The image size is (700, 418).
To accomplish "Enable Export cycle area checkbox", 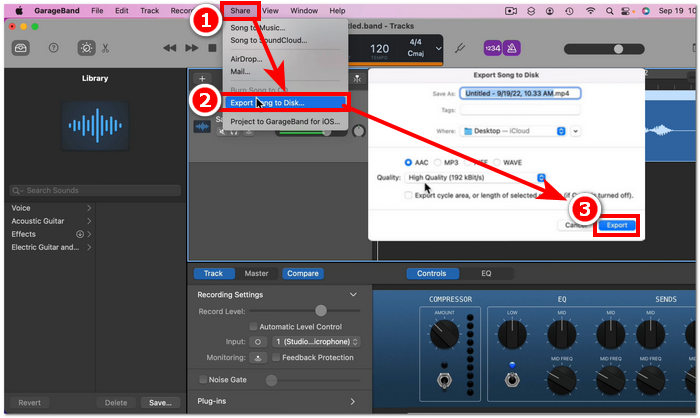I will (408, 195).
